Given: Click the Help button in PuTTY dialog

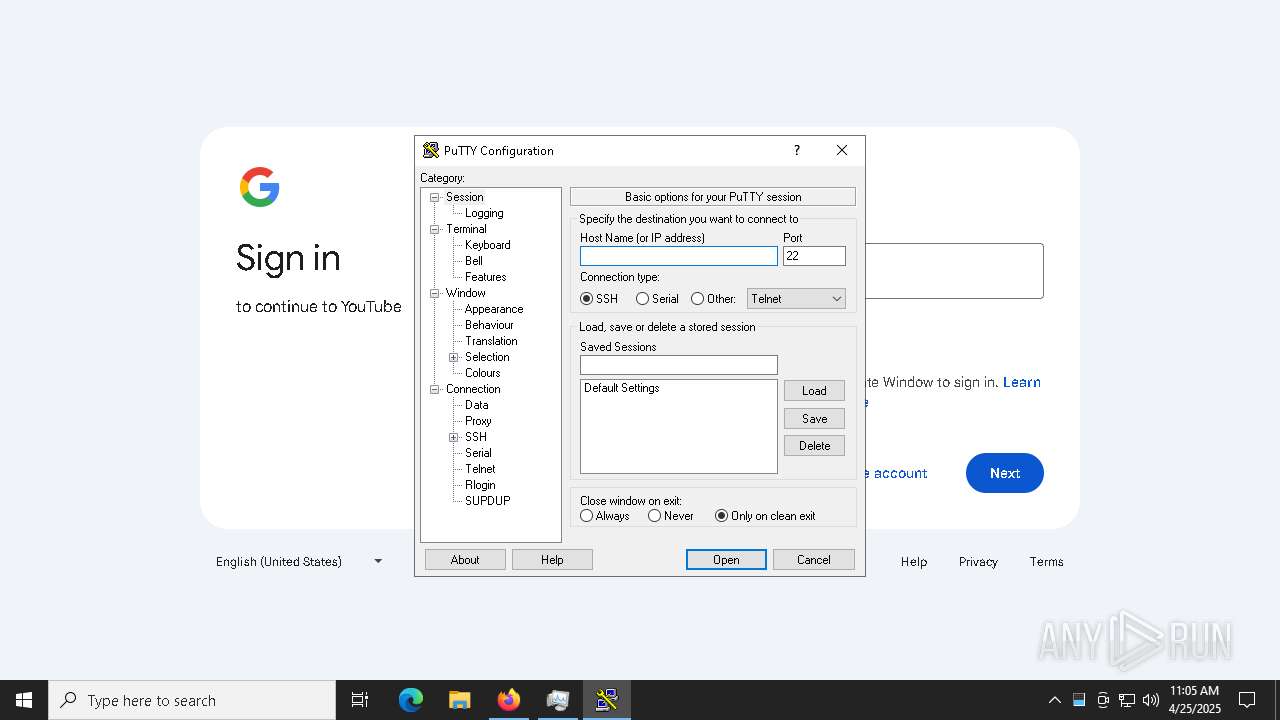Looking at the screenshot, I should pos(552,560).
